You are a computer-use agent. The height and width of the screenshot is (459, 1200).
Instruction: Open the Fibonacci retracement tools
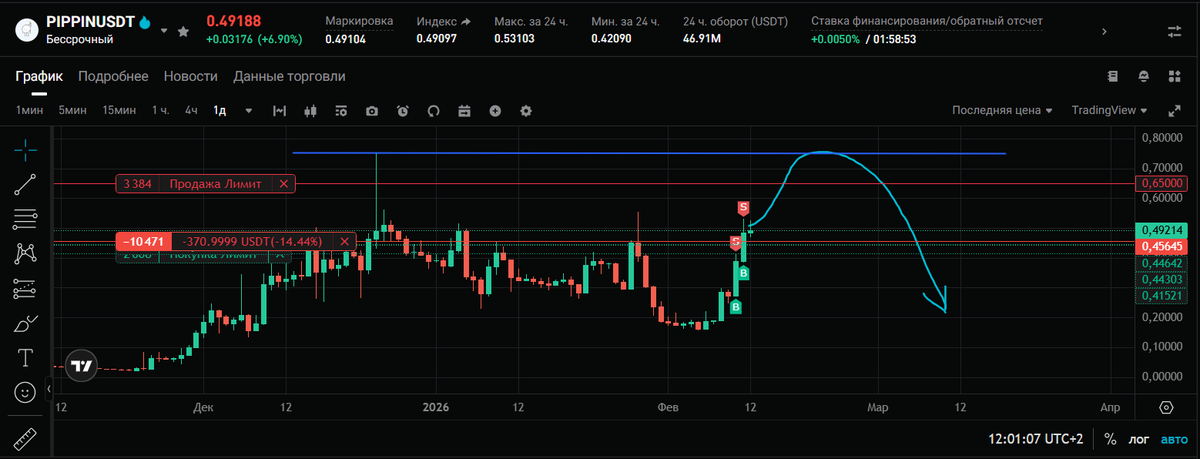pyautogui.click(x=26, y=219)
